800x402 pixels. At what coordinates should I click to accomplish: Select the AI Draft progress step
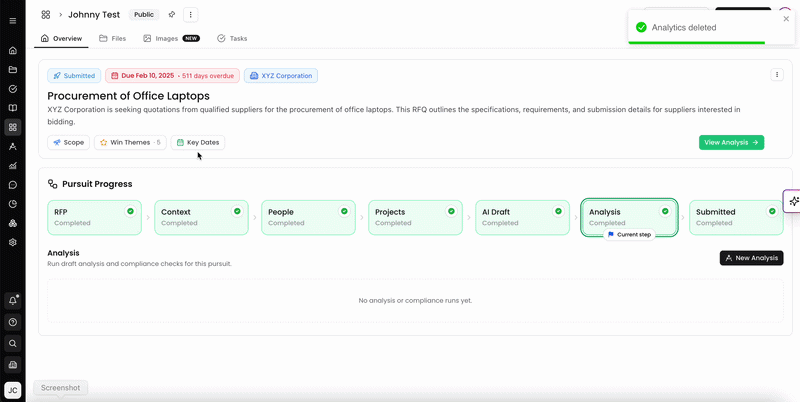(522, 217)
